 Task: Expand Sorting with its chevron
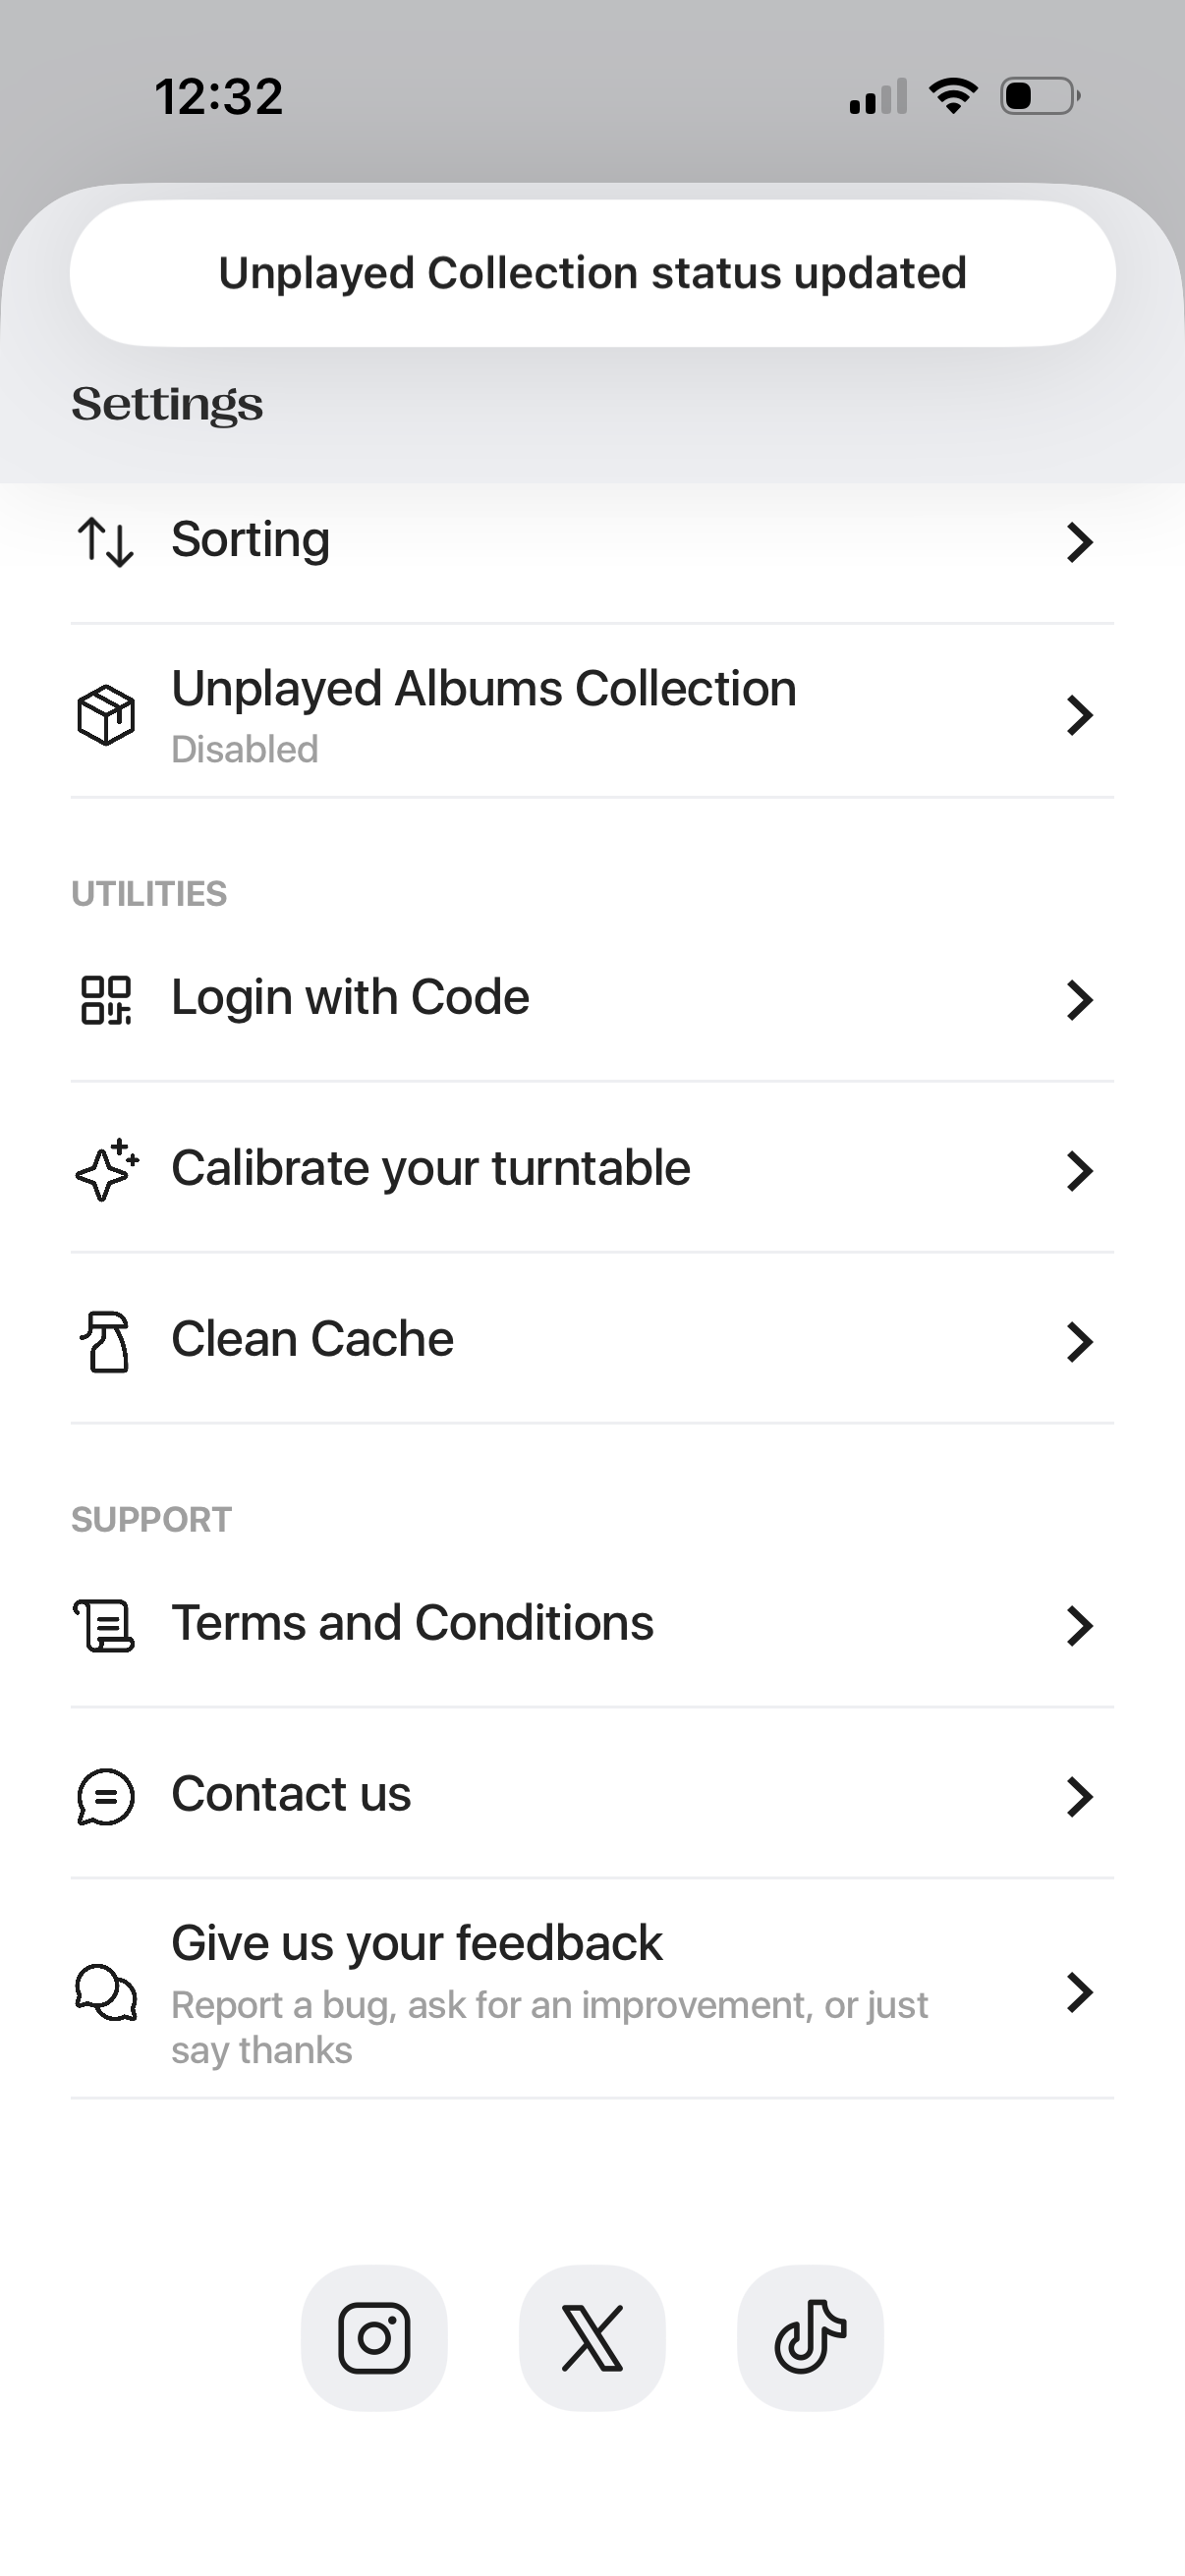(x=1079, y=542)
